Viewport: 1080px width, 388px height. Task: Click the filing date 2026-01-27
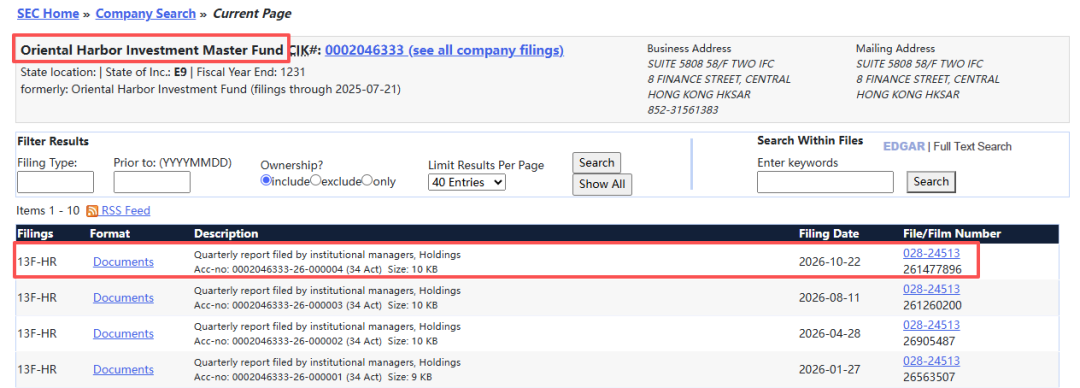click(x=829, y=369)
